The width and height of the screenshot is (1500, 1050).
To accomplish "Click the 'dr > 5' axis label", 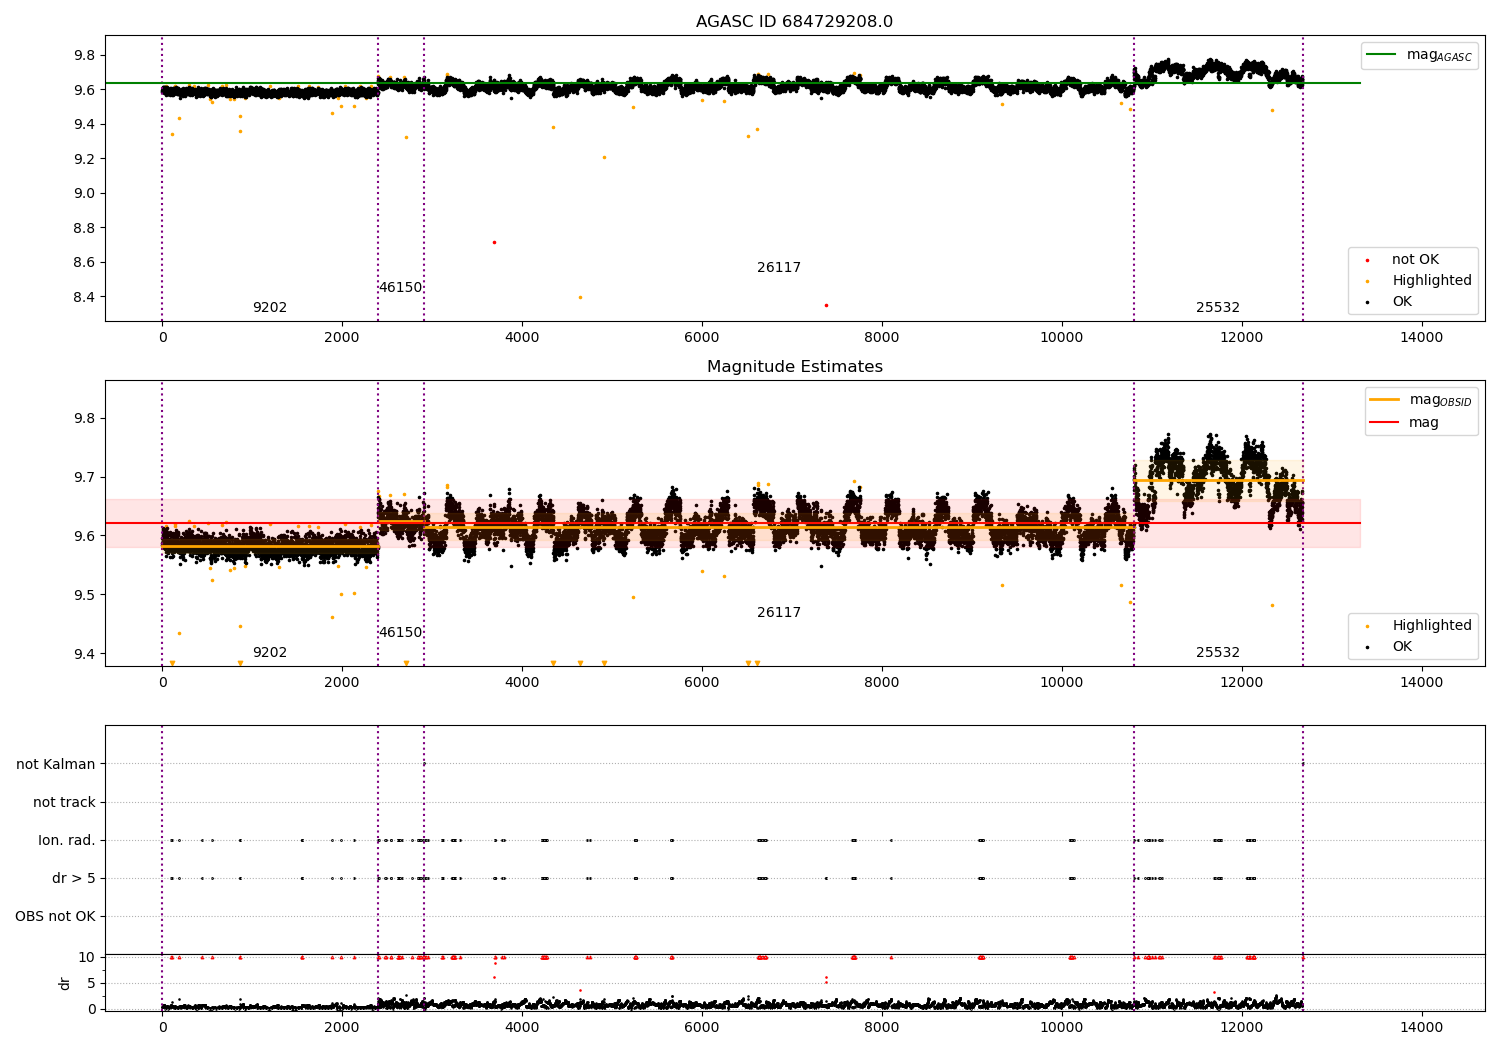I will 74,878.
